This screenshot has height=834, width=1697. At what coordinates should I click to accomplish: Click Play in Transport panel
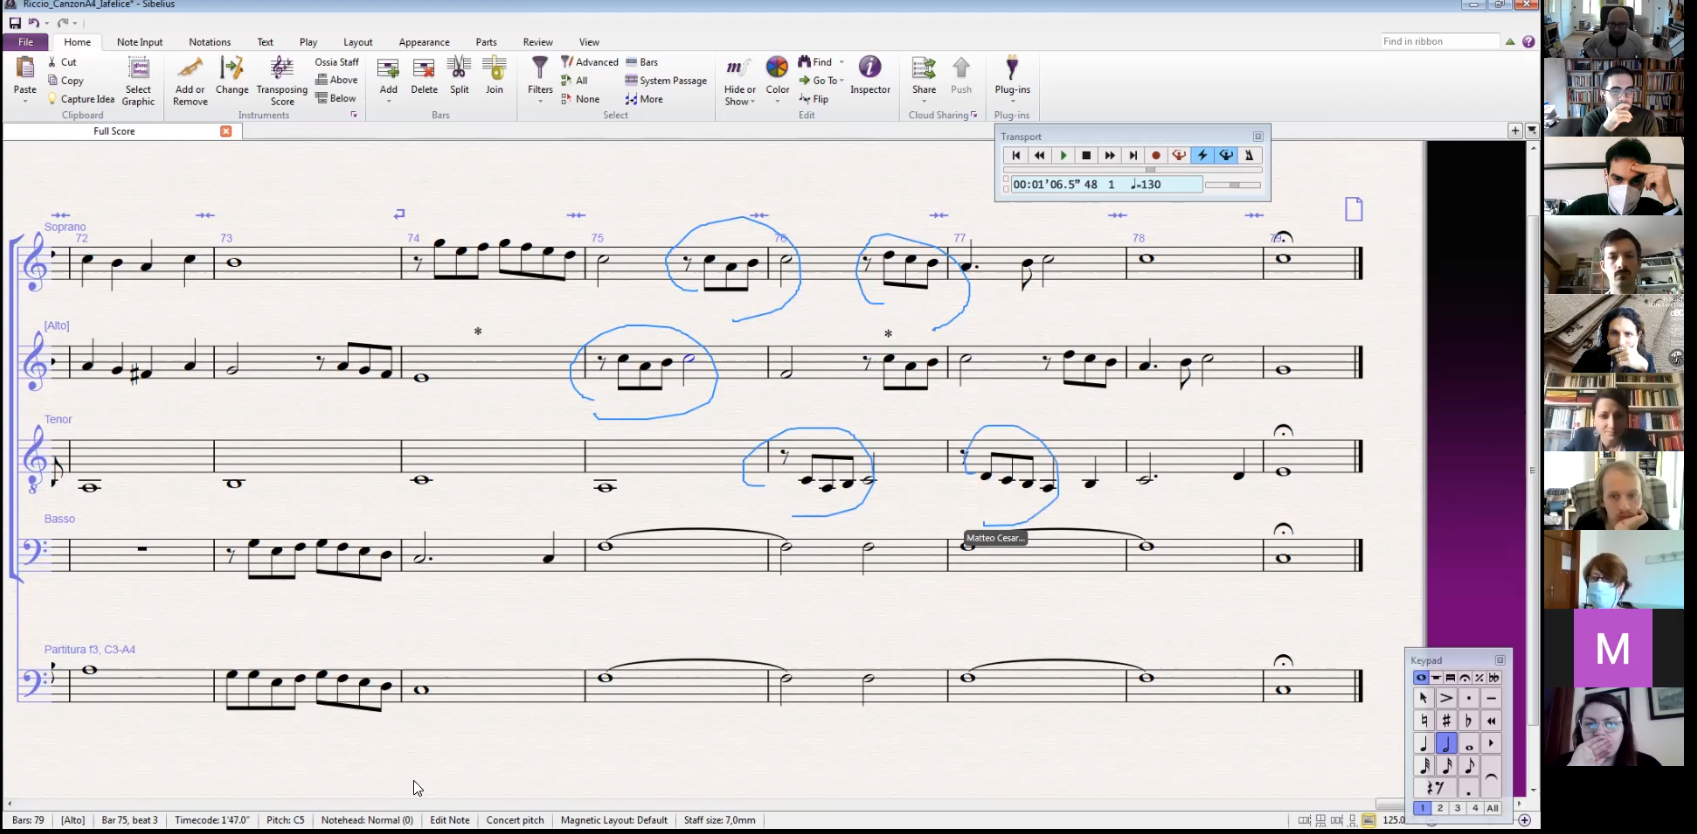pyautogui.click(x=1063, y=155)
